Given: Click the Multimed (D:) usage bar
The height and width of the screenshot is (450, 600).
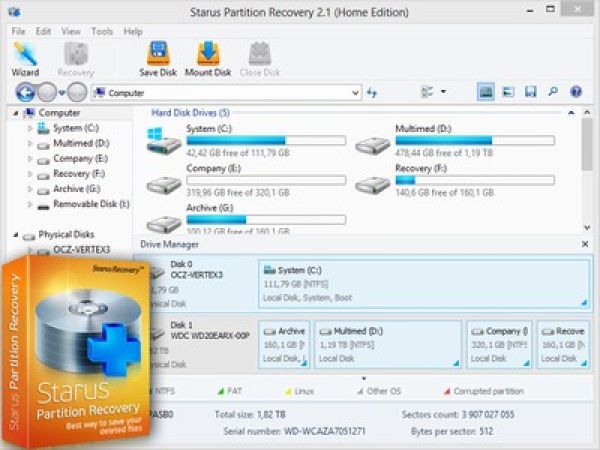Looking at the screenshot, I should click(475, 141).
